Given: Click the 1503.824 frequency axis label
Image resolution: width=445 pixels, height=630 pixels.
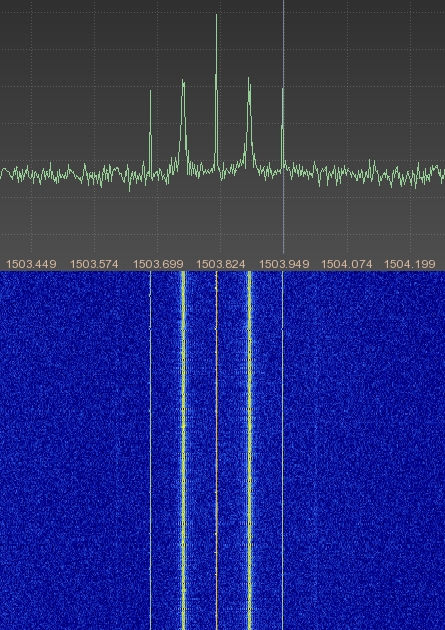Looking at the screenshot, I should (x=220, y=264).
